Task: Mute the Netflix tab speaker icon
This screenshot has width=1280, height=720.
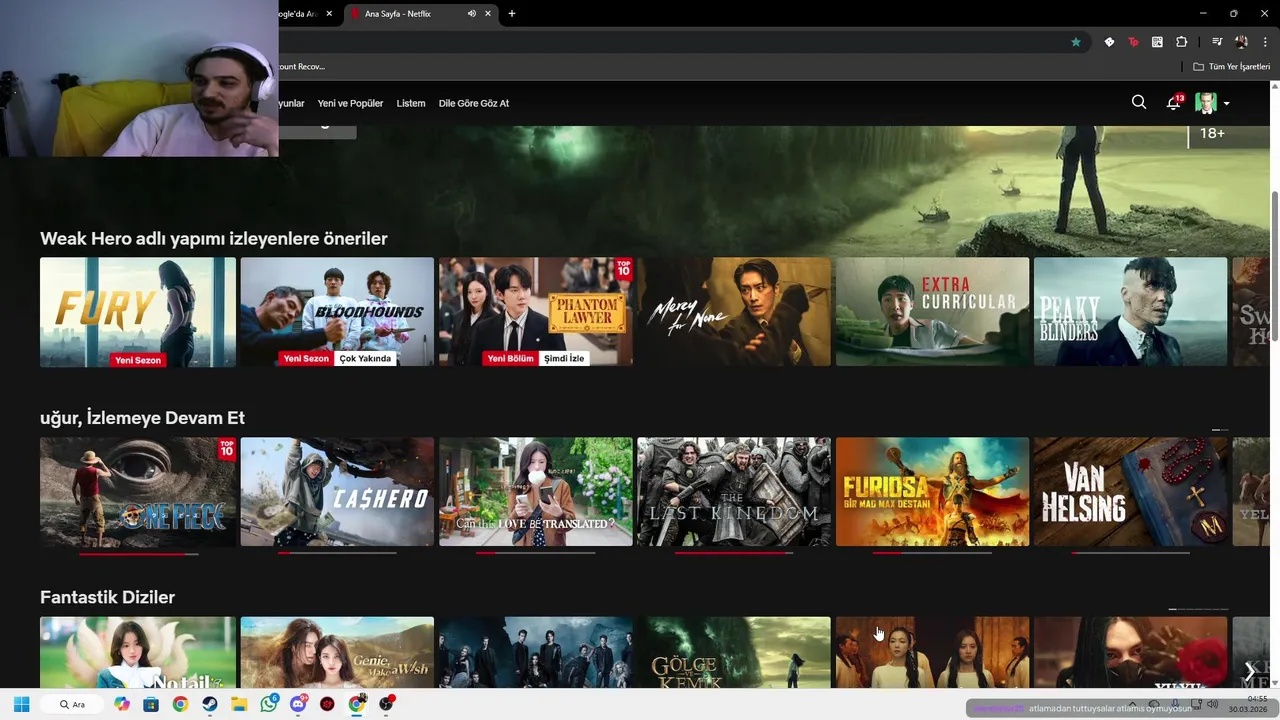Action: 471,14
